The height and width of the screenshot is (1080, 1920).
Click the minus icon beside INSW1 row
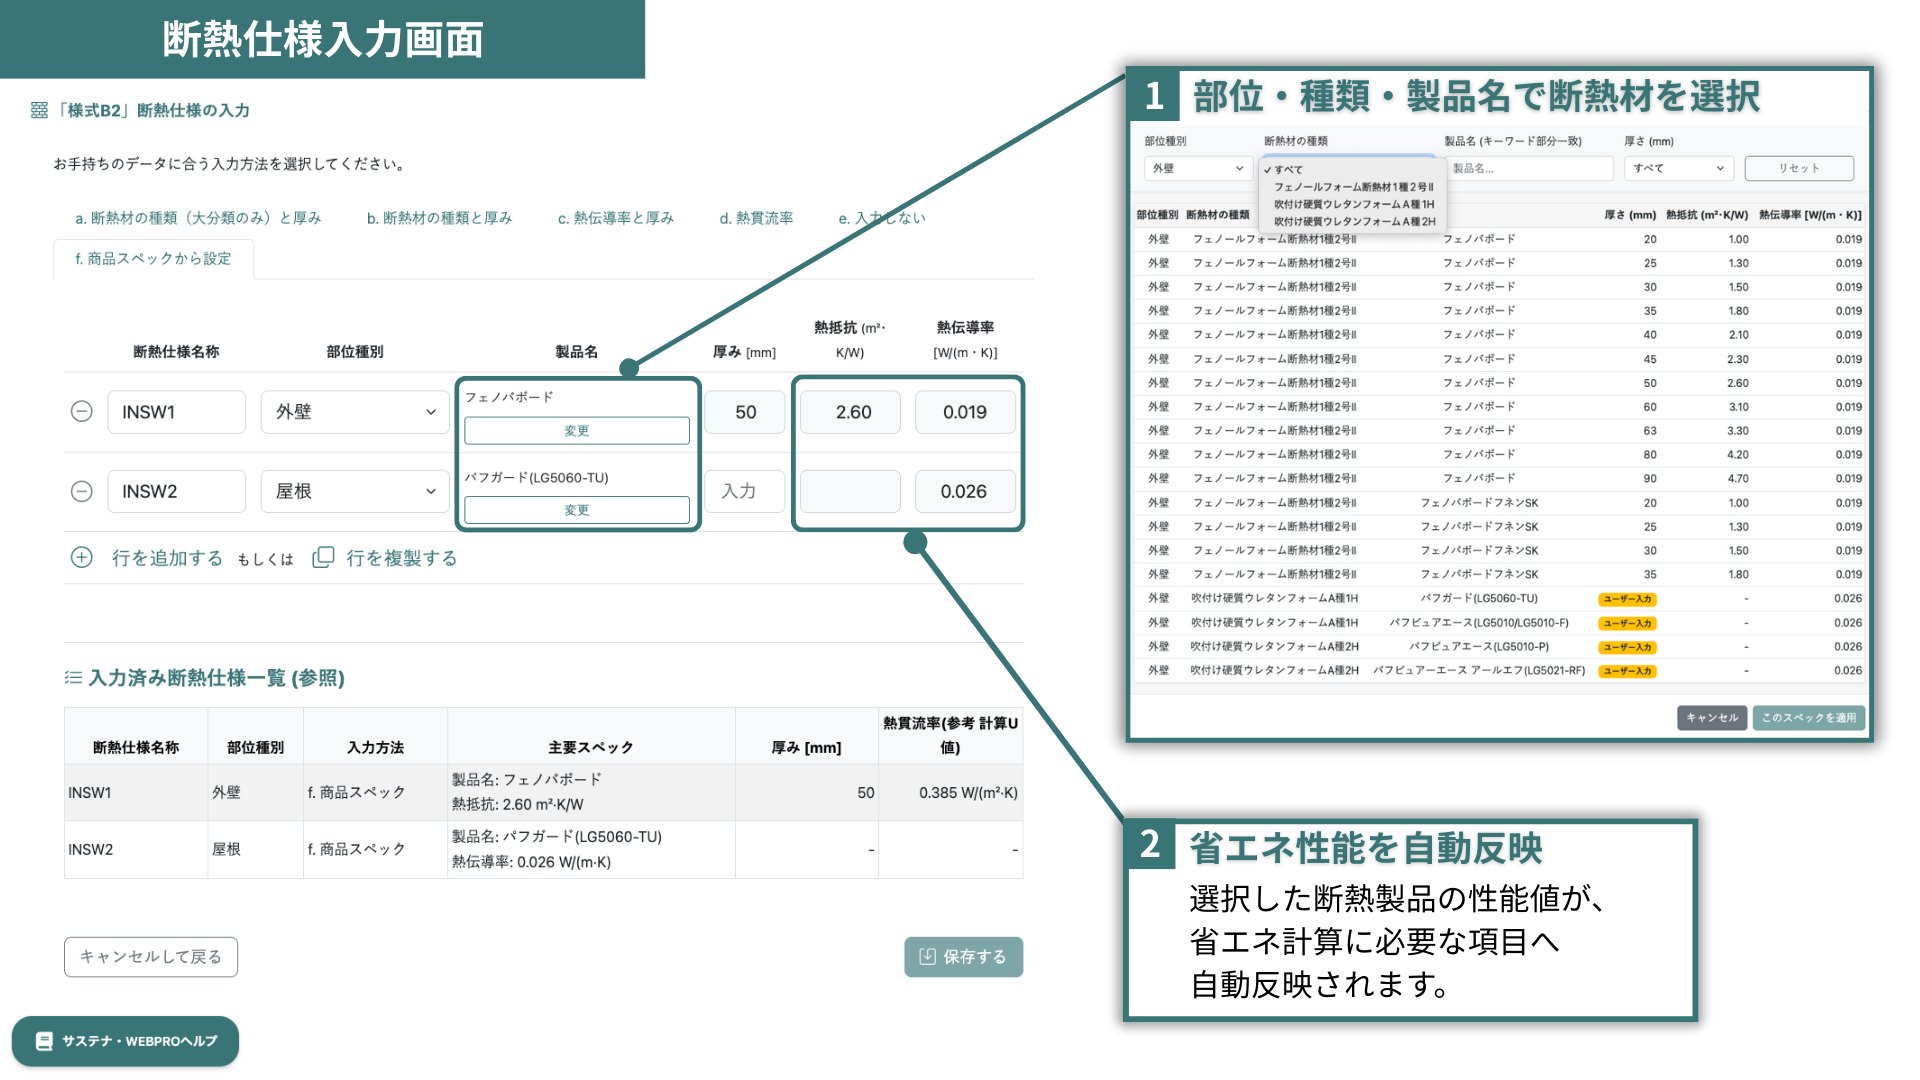click(x=82, y=412)
